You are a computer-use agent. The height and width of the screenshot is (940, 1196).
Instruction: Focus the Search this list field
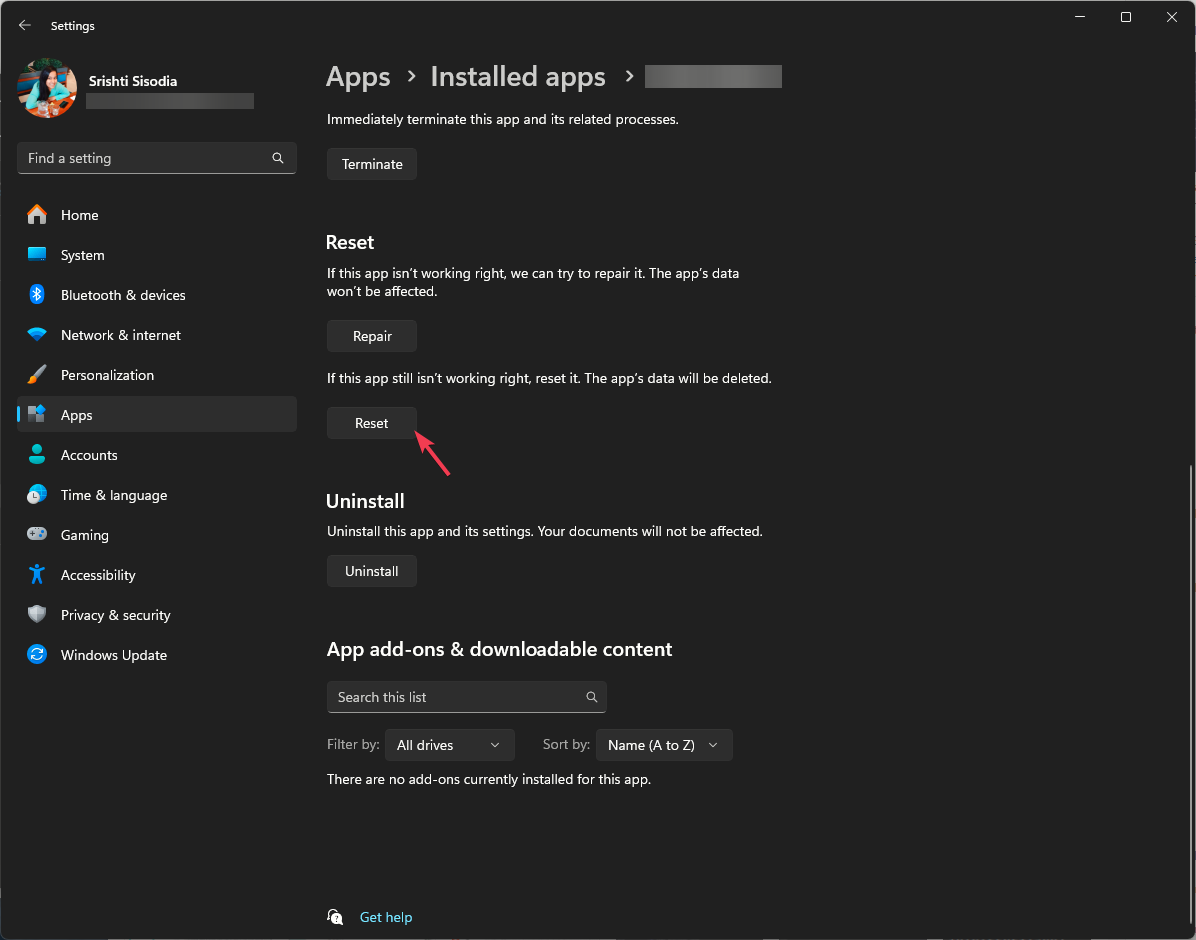point(467,697)
